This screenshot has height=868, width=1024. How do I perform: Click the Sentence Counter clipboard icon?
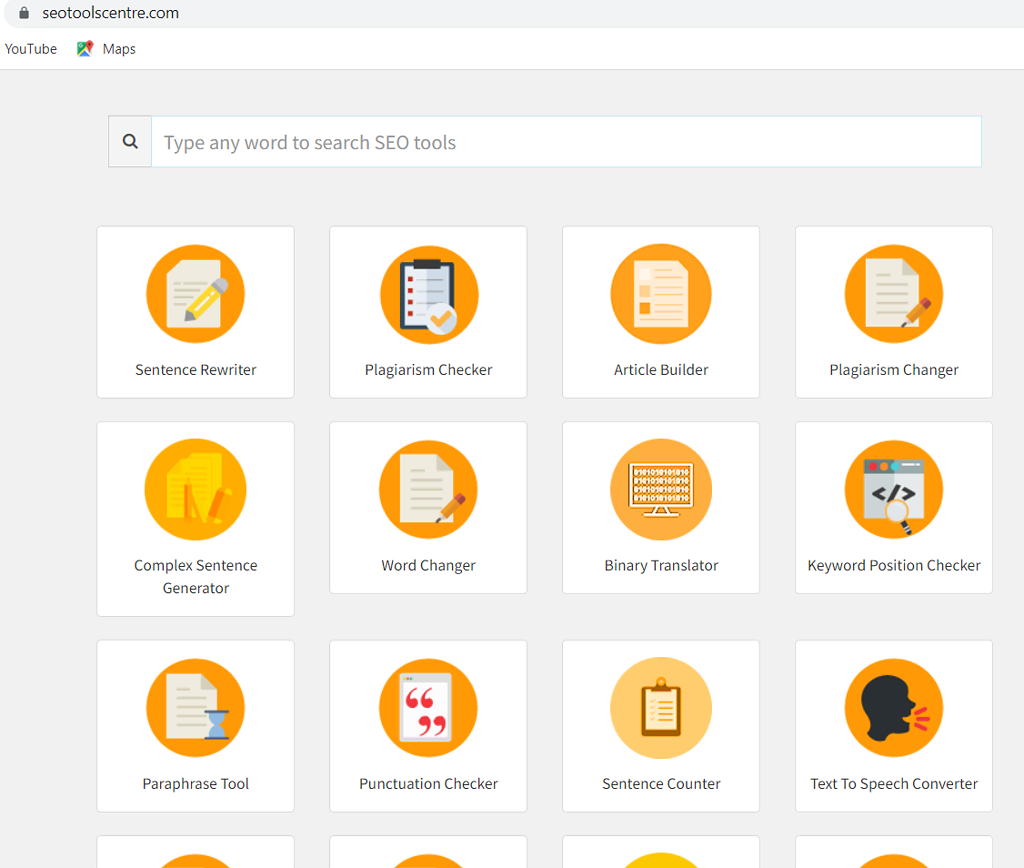pyautogui.click(x=660, y=707)
